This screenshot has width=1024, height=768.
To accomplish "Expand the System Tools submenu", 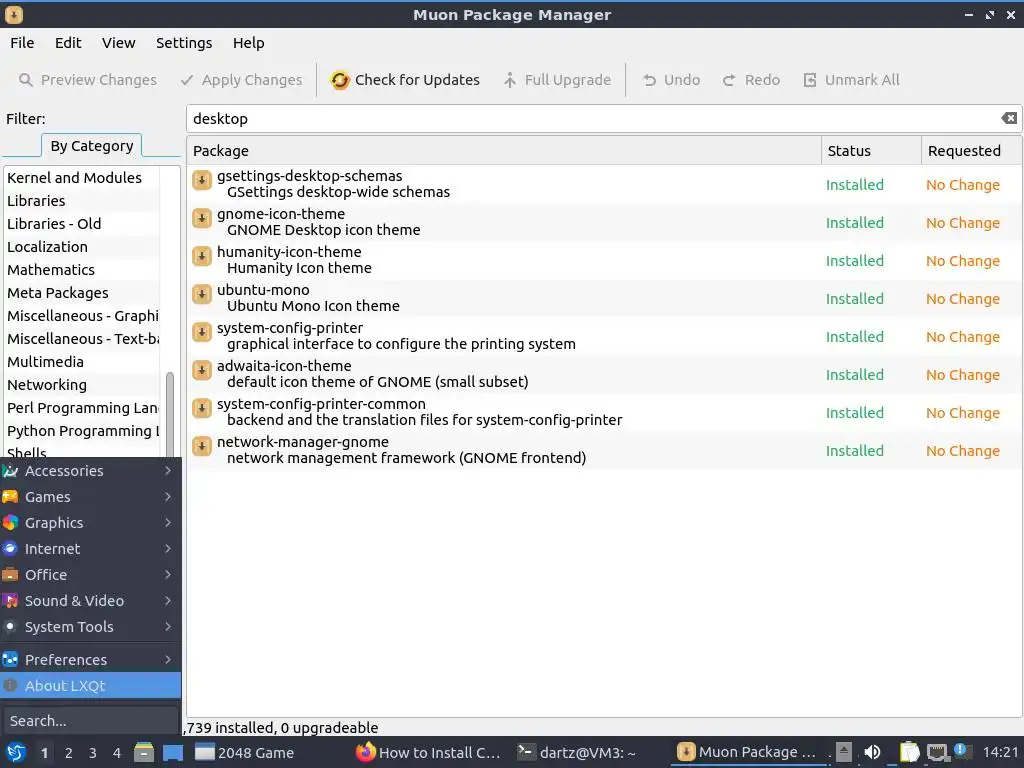I will click(91, 627).
